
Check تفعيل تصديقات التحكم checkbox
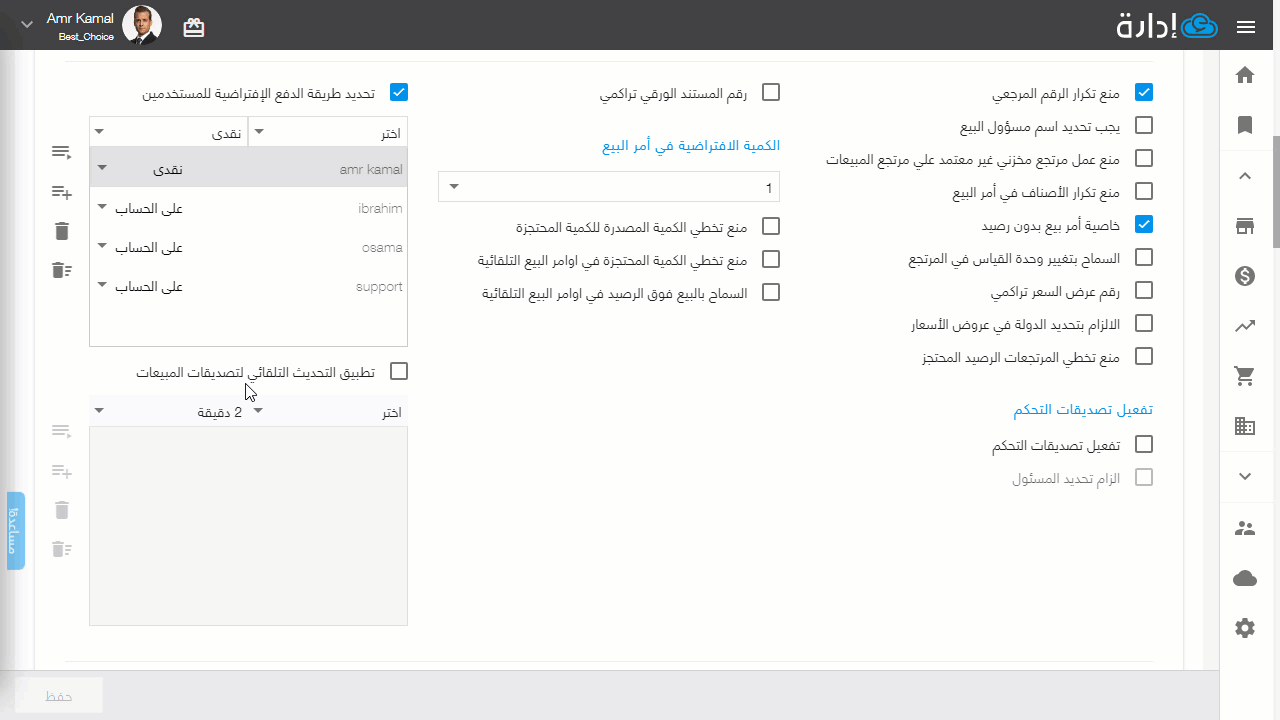coord(1144,444)
